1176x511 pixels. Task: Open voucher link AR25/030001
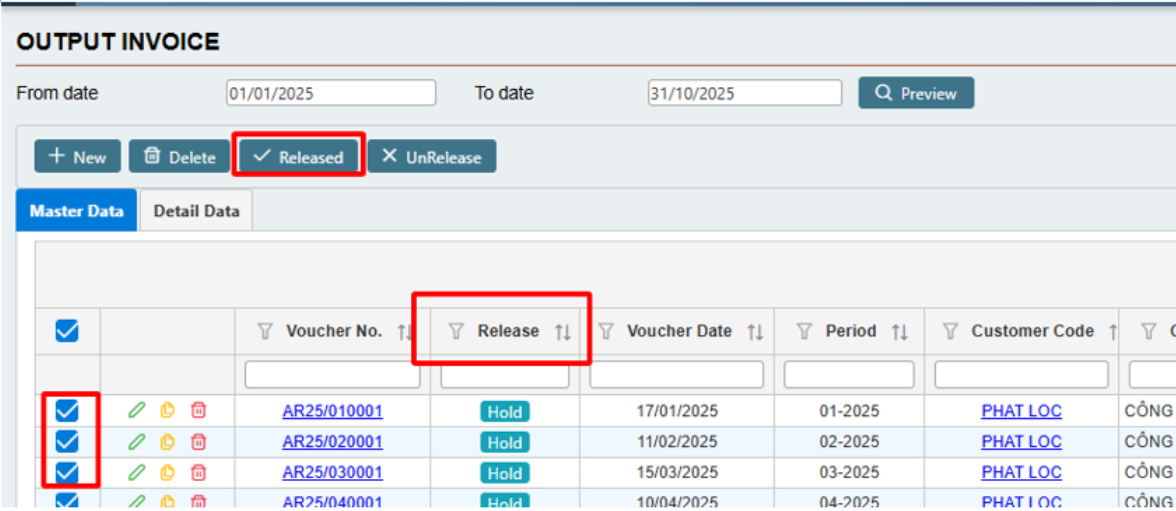(332, 472)
